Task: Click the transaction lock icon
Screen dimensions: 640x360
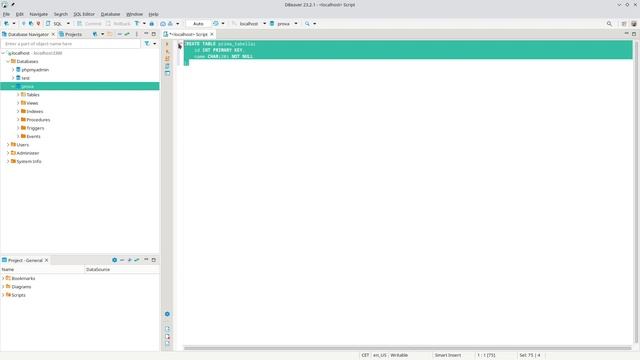Action: point(151,24)
